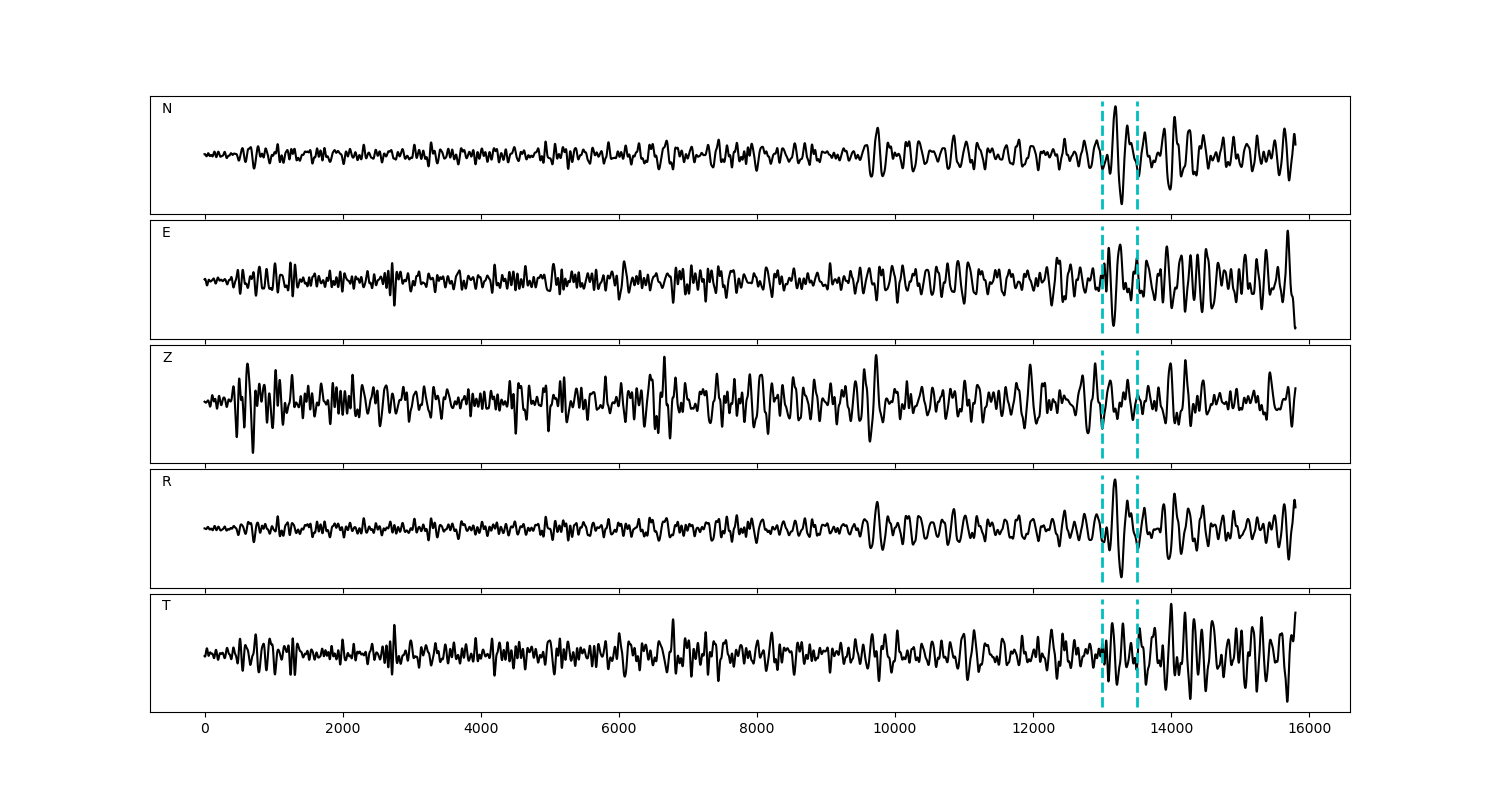The image size is (1500, 800).
Task: Click the Z channel label
Action: [167, 358]
